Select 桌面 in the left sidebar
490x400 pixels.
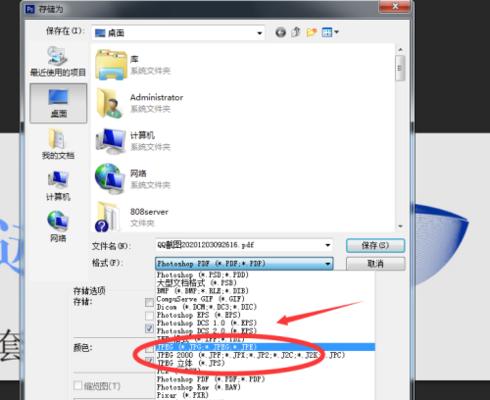[58, 103]
